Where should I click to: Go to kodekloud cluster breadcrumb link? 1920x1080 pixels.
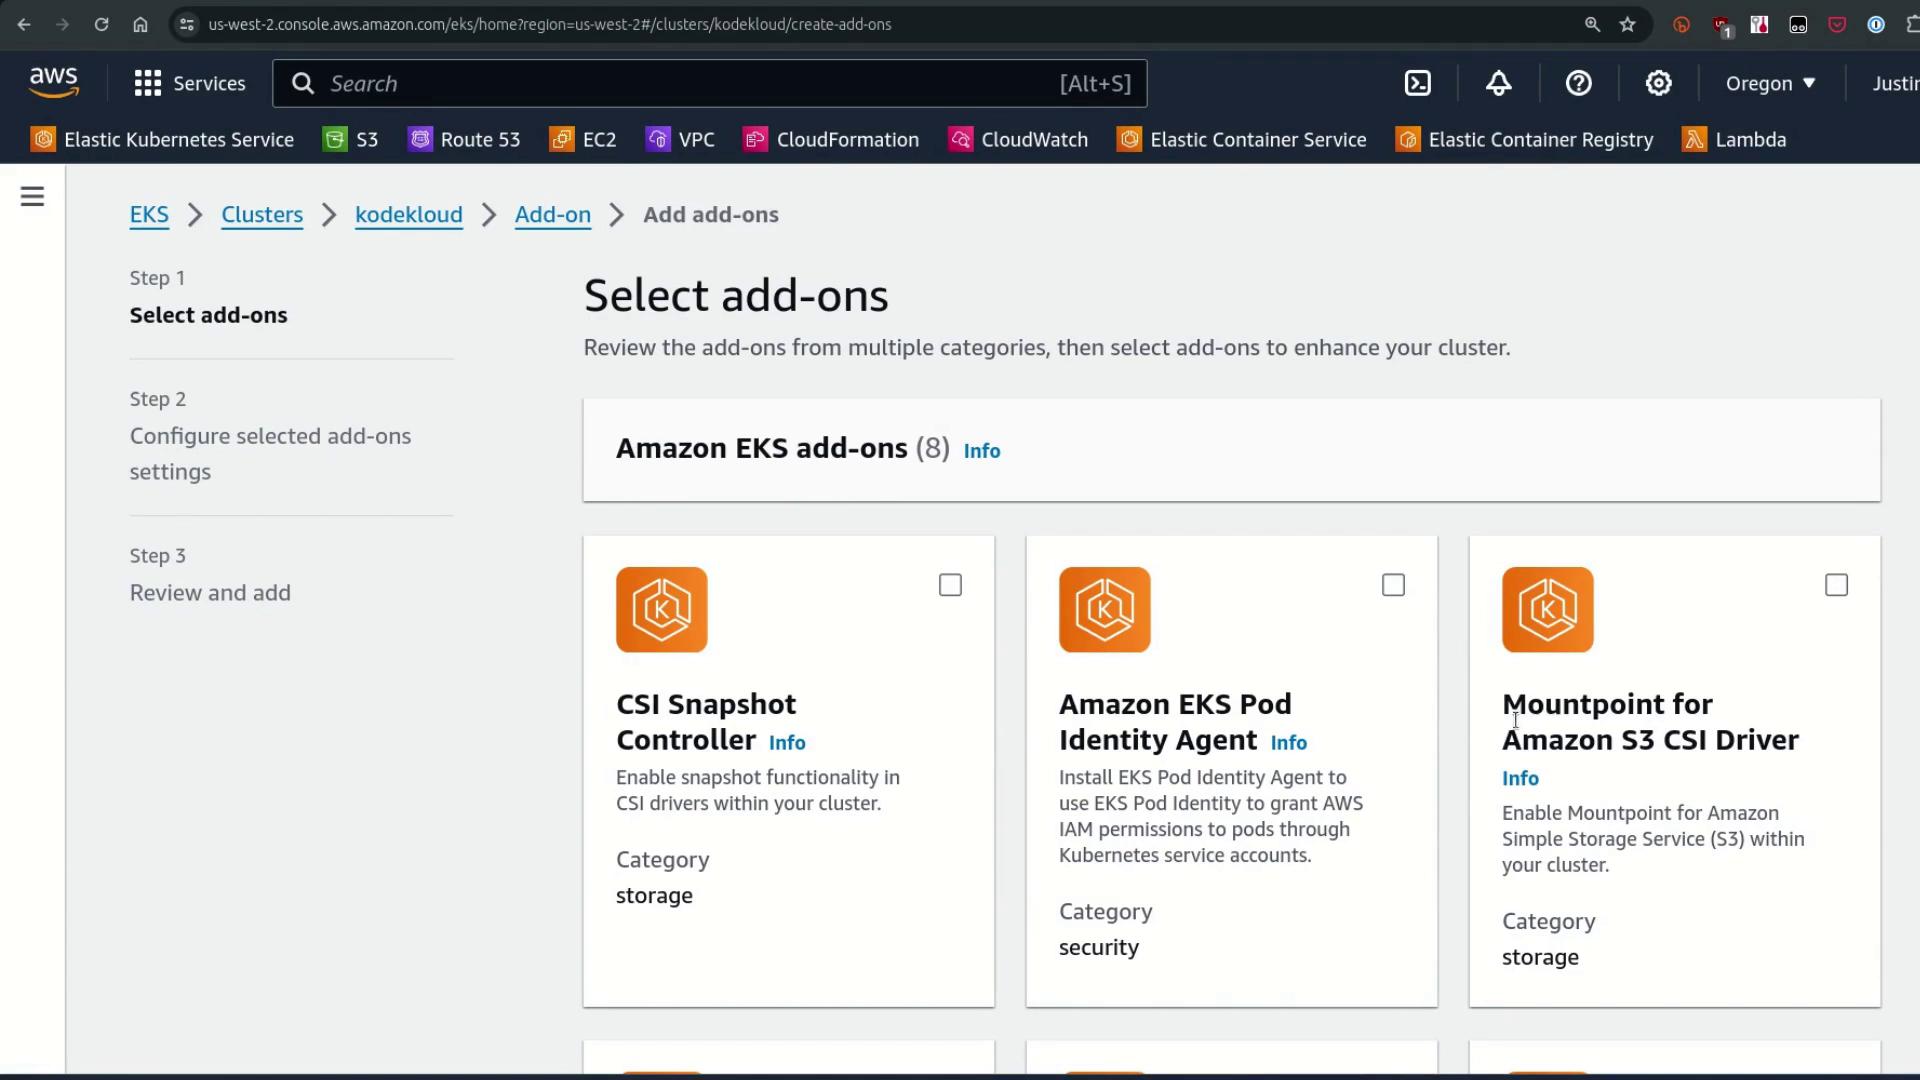(408, 215)
